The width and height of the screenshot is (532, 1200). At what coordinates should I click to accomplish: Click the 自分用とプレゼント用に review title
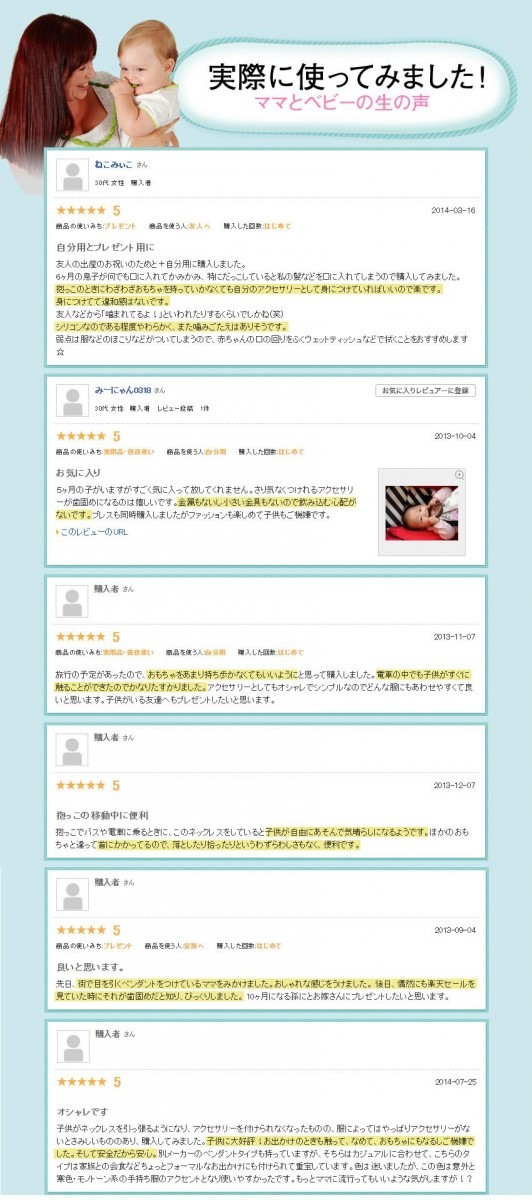tap(106, 246)
